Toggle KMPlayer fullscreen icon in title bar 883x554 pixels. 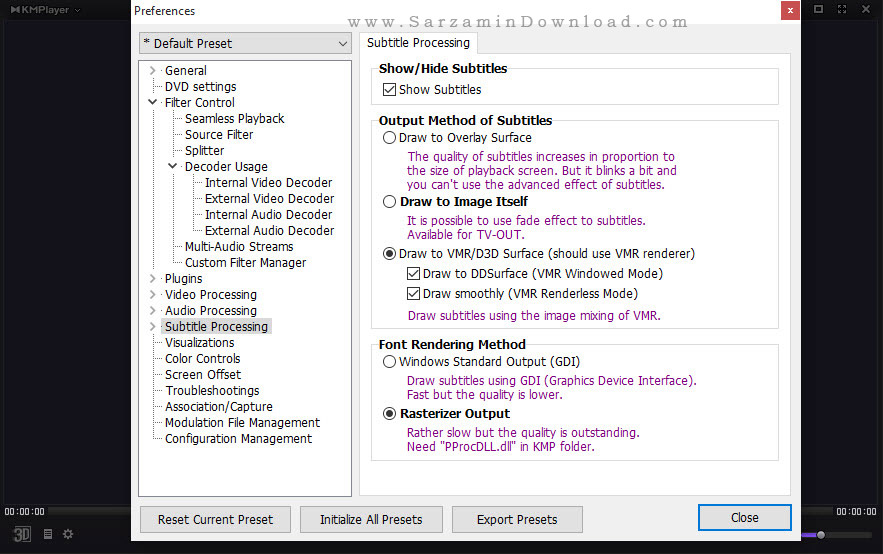[x=842, y=9]
